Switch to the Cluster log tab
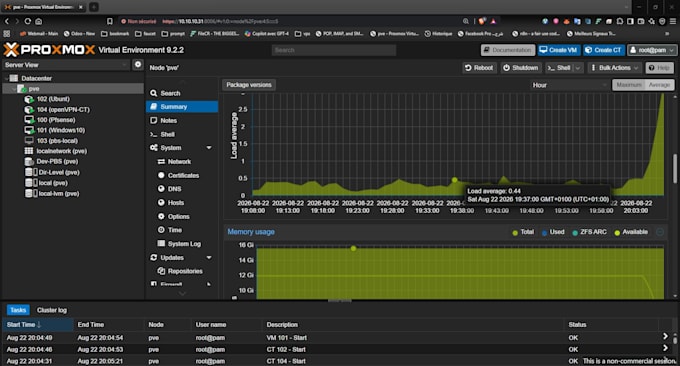This screenshot has height=366, width=680. (x=52, y=310)
